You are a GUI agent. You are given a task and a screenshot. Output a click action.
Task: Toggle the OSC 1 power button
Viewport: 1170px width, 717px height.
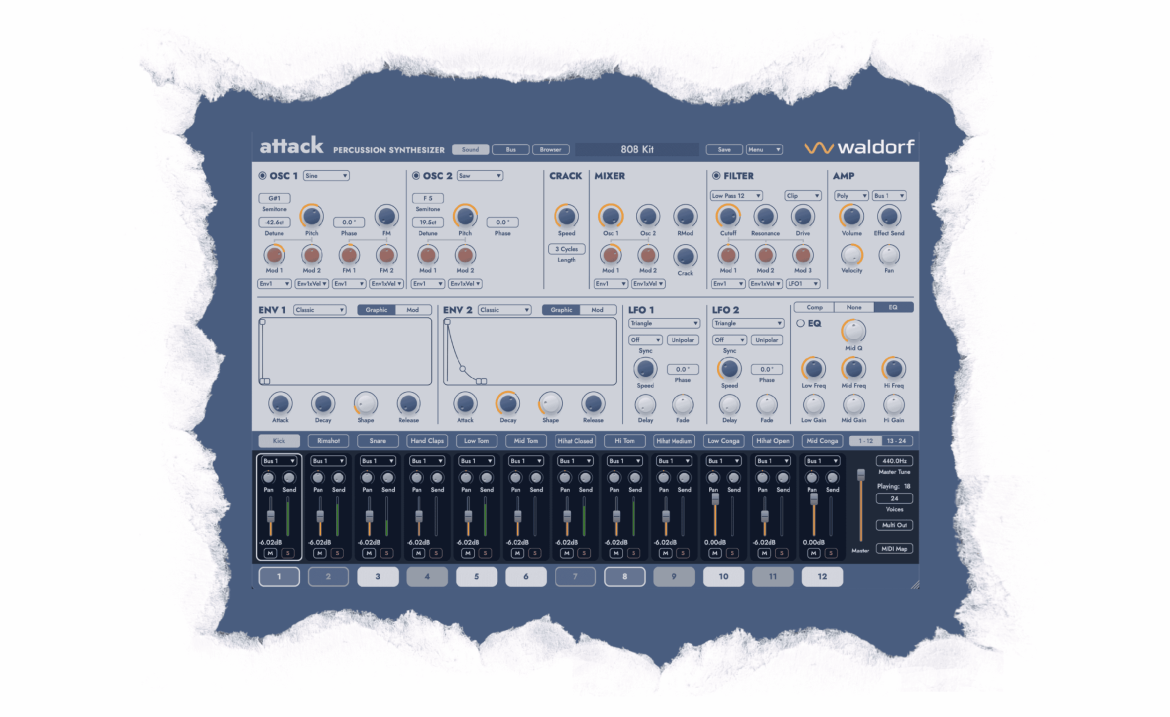(263, 176)
